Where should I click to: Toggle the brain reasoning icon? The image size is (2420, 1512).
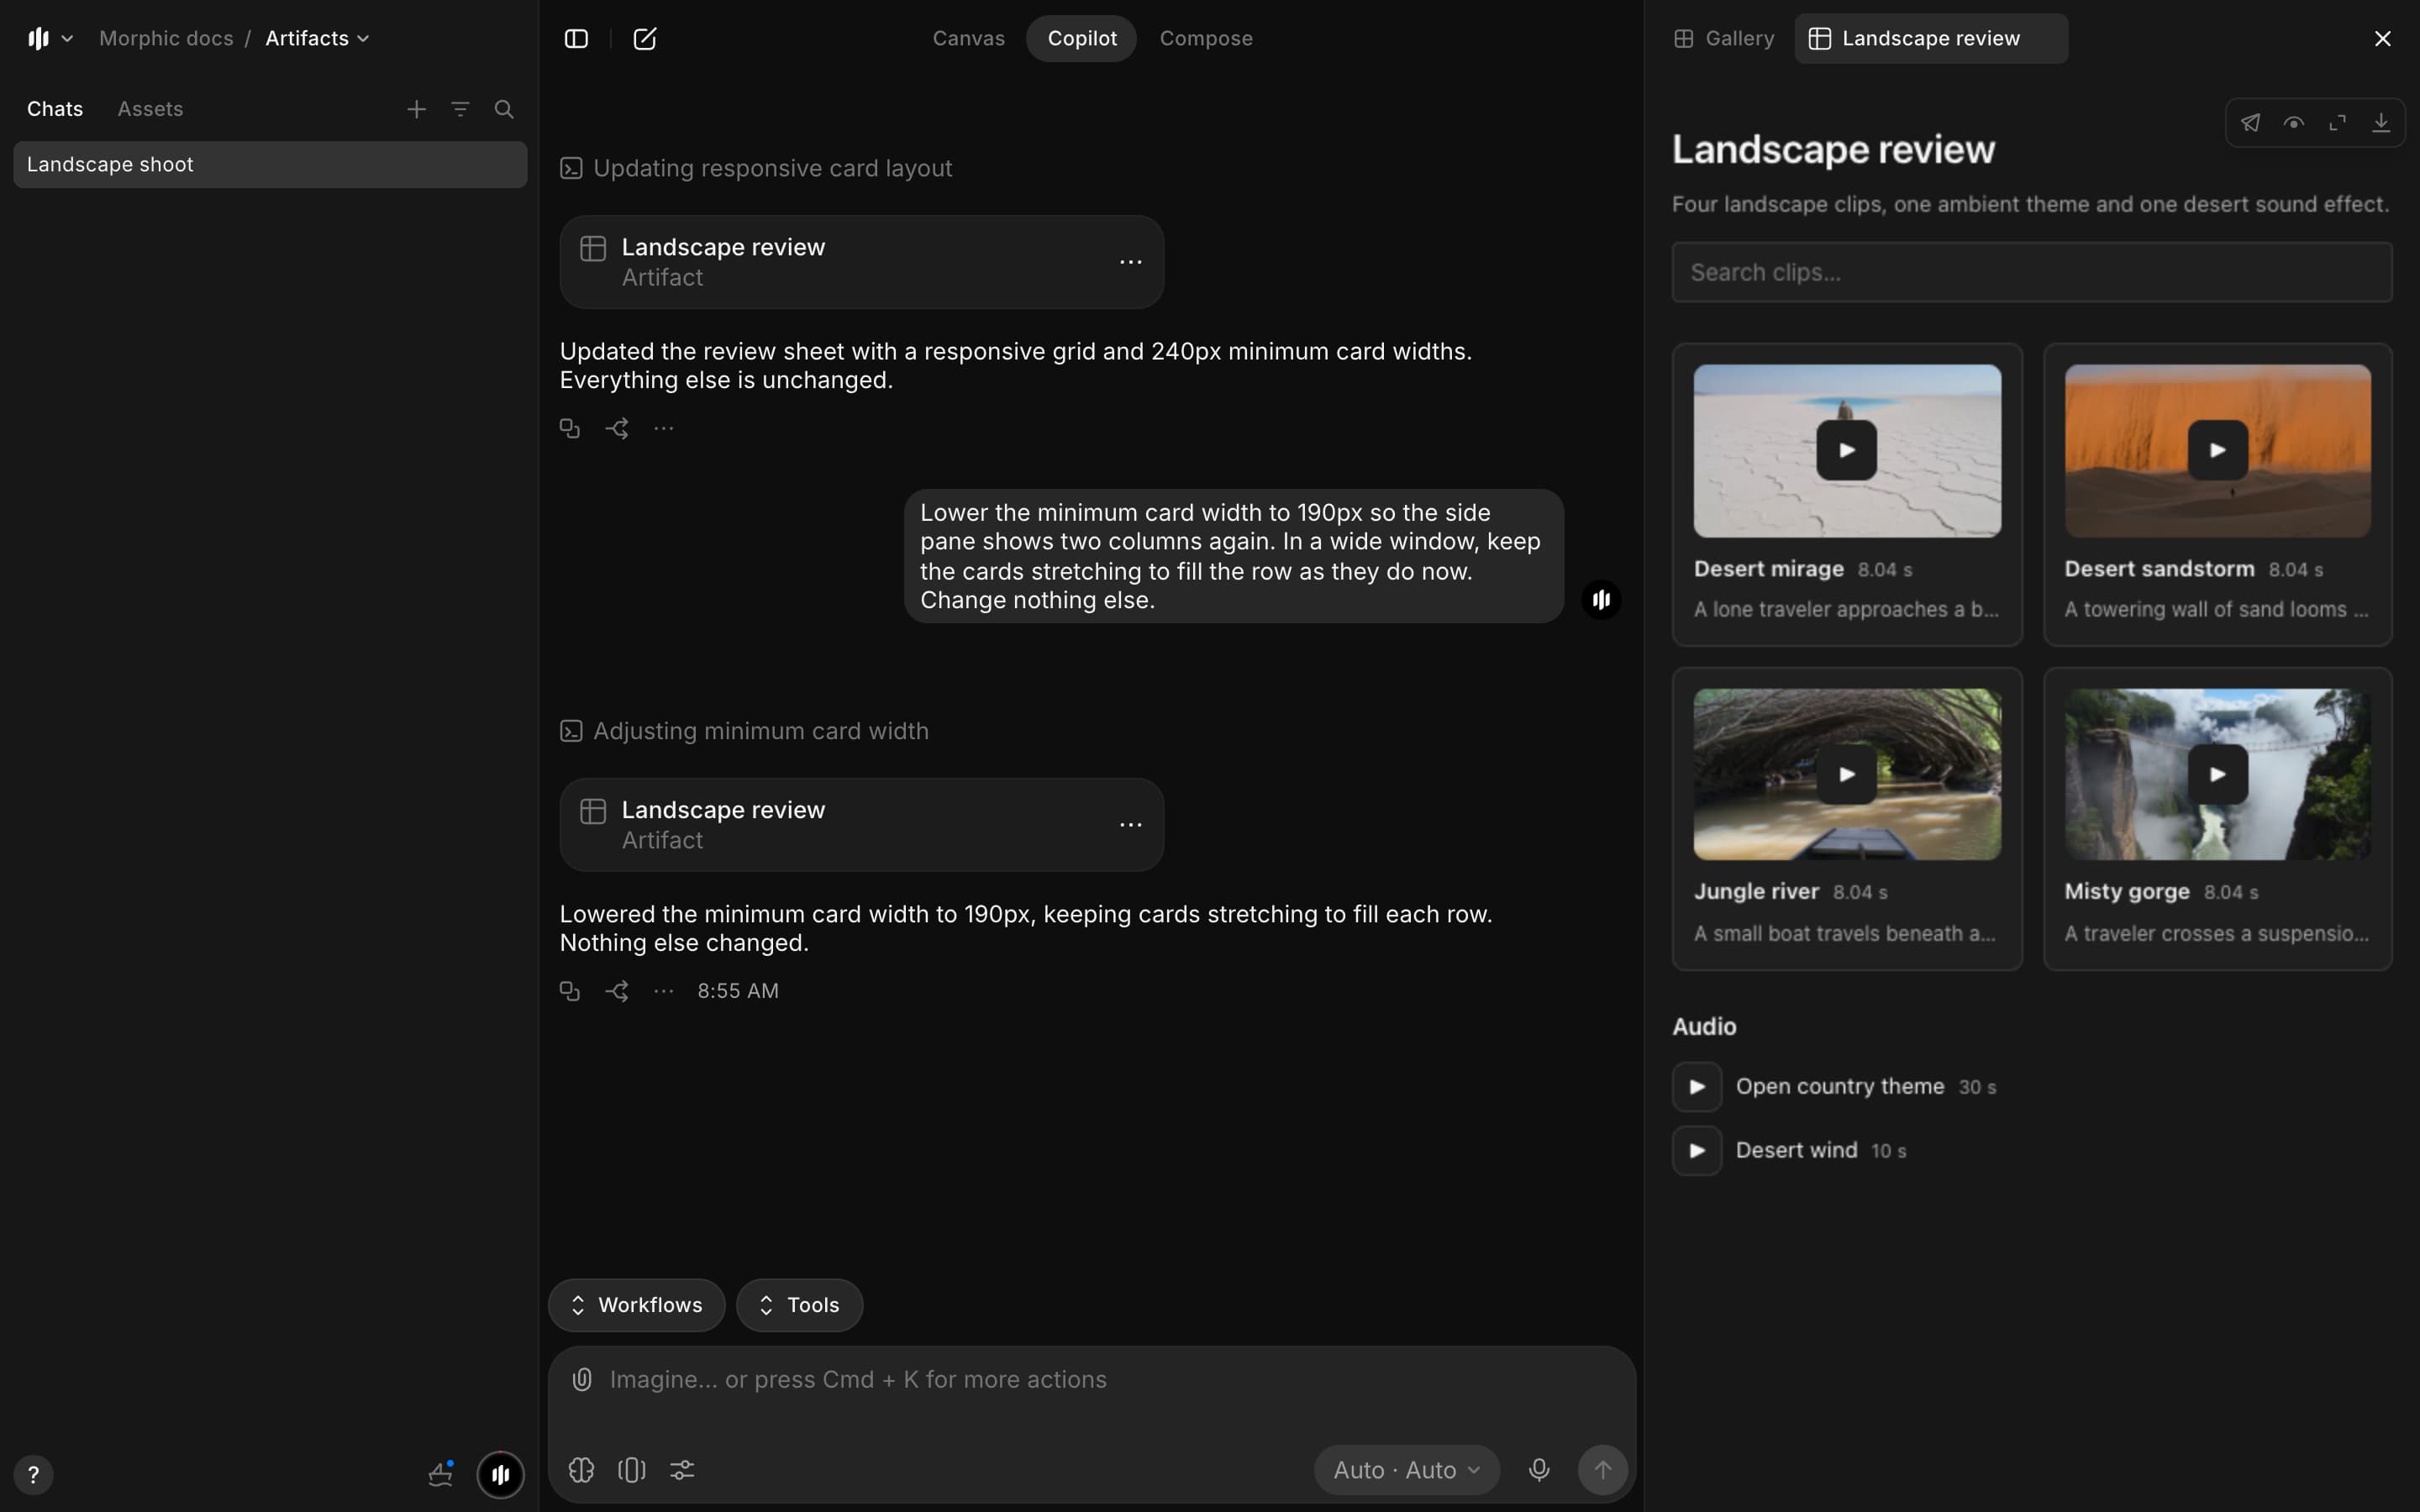tap(581, 1470)
